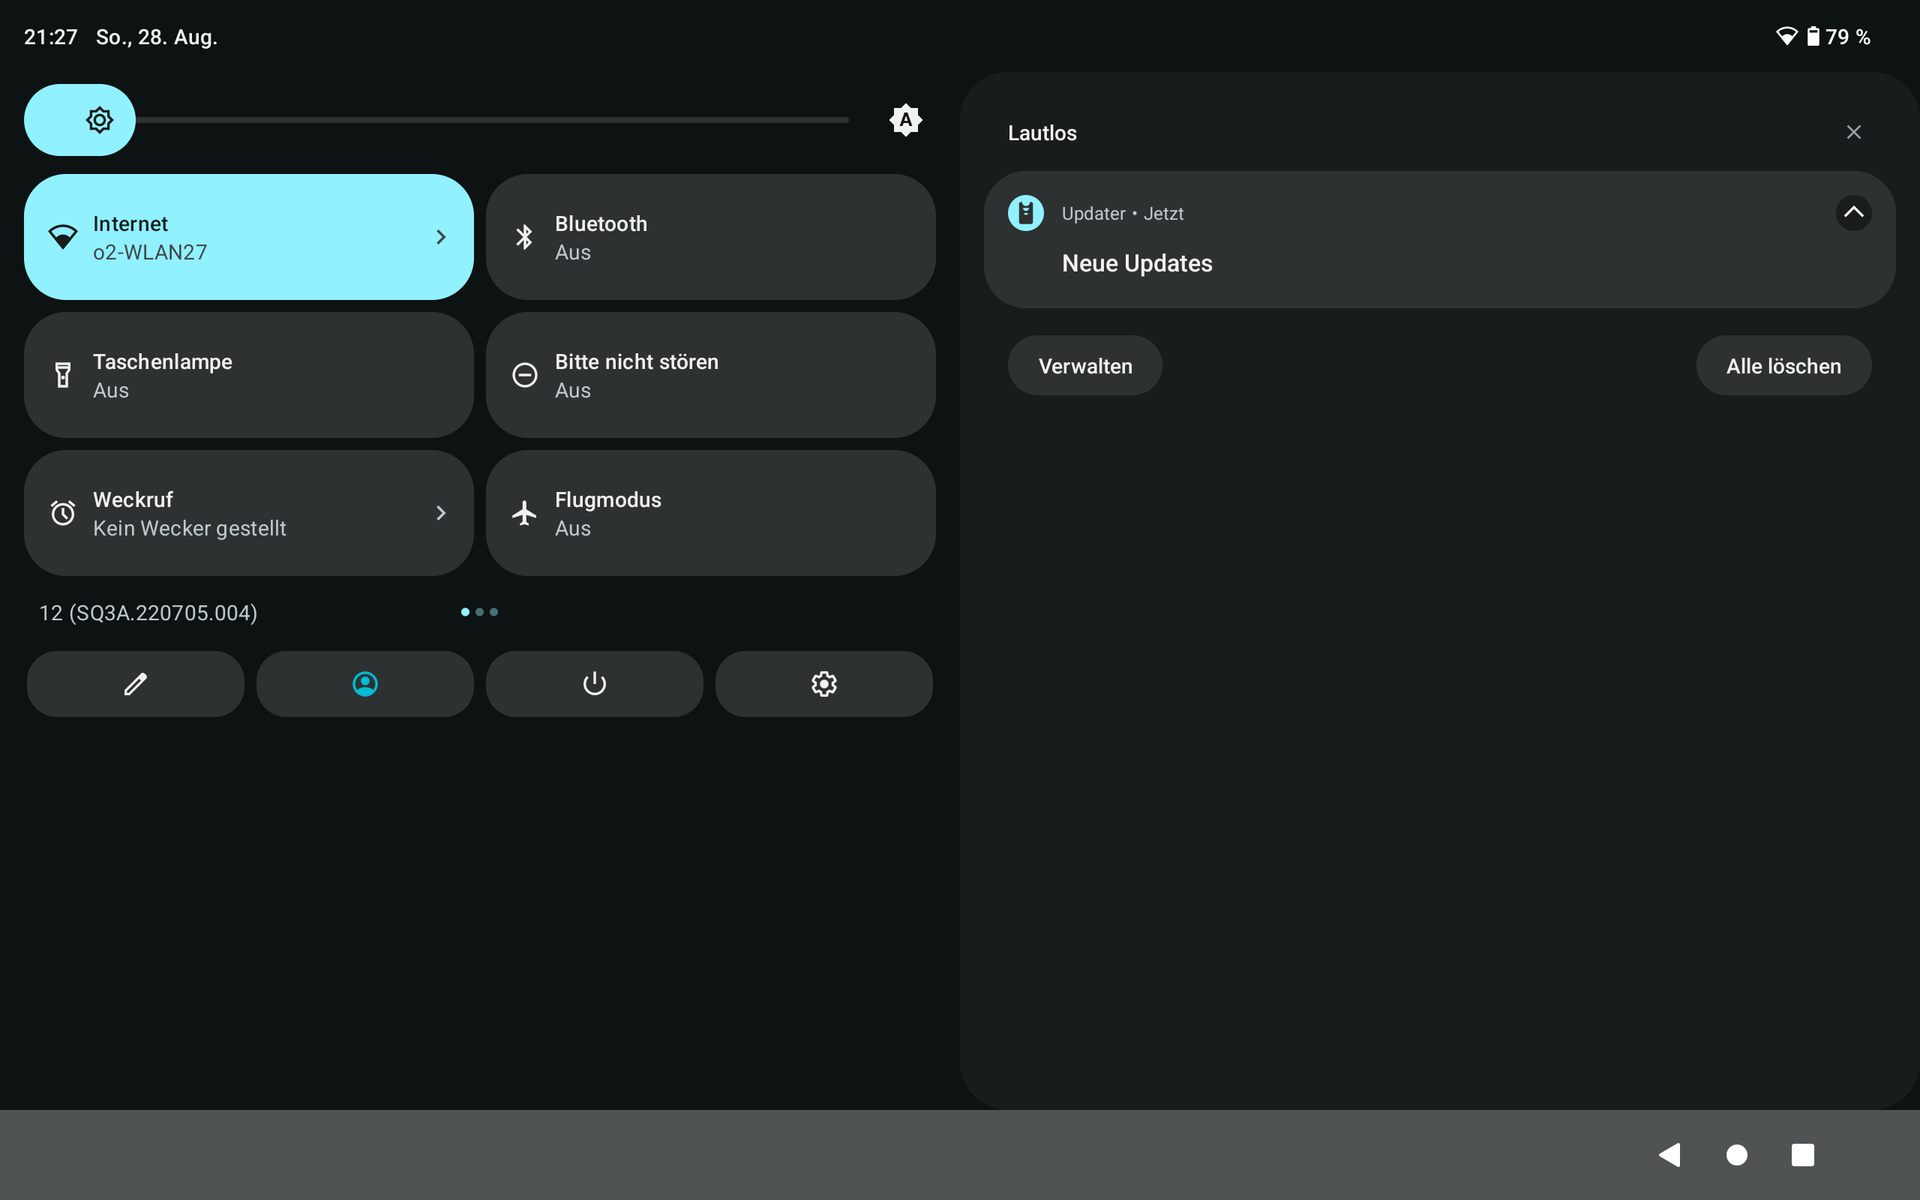Click the Verwalten button
The width and height of the screenshot is (1920, 1200).
coord(1085,366)
